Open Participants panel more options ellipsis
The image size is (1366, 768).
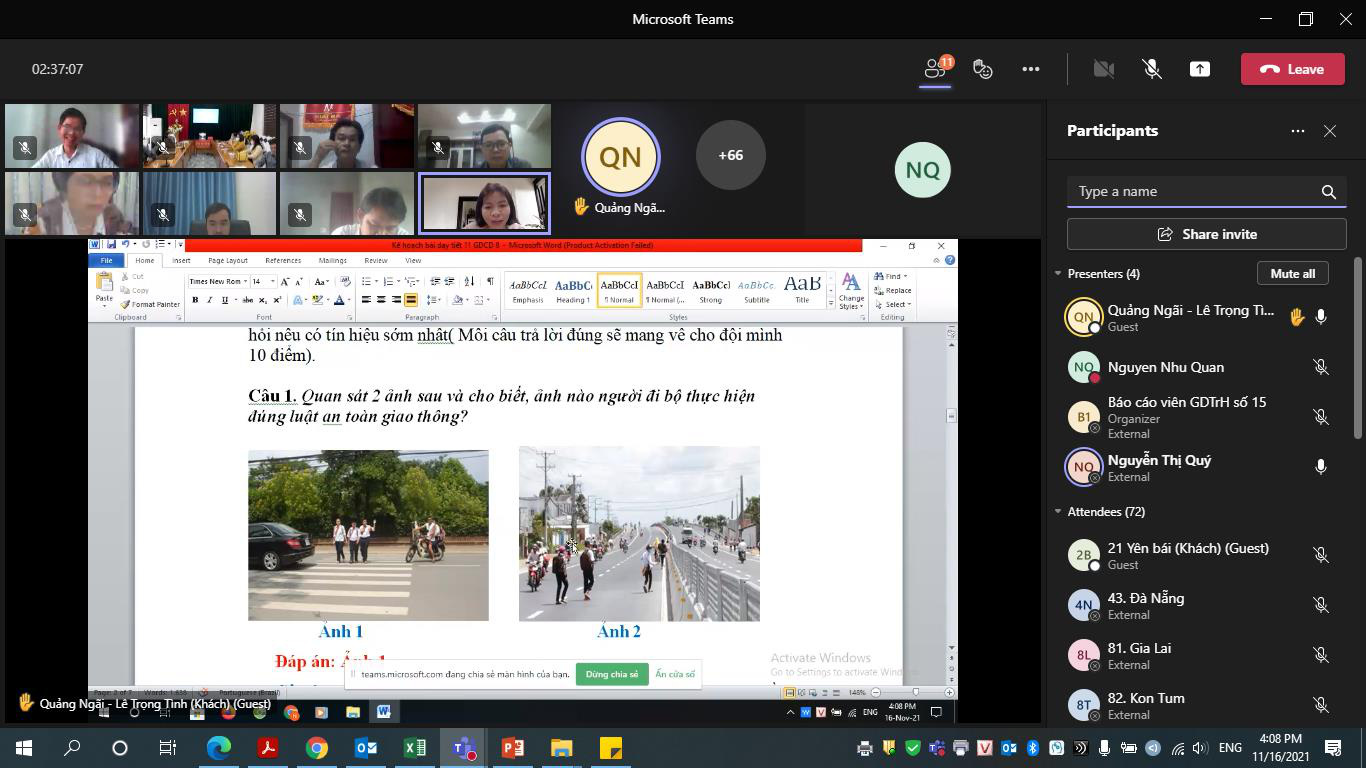coord(1298,131)
